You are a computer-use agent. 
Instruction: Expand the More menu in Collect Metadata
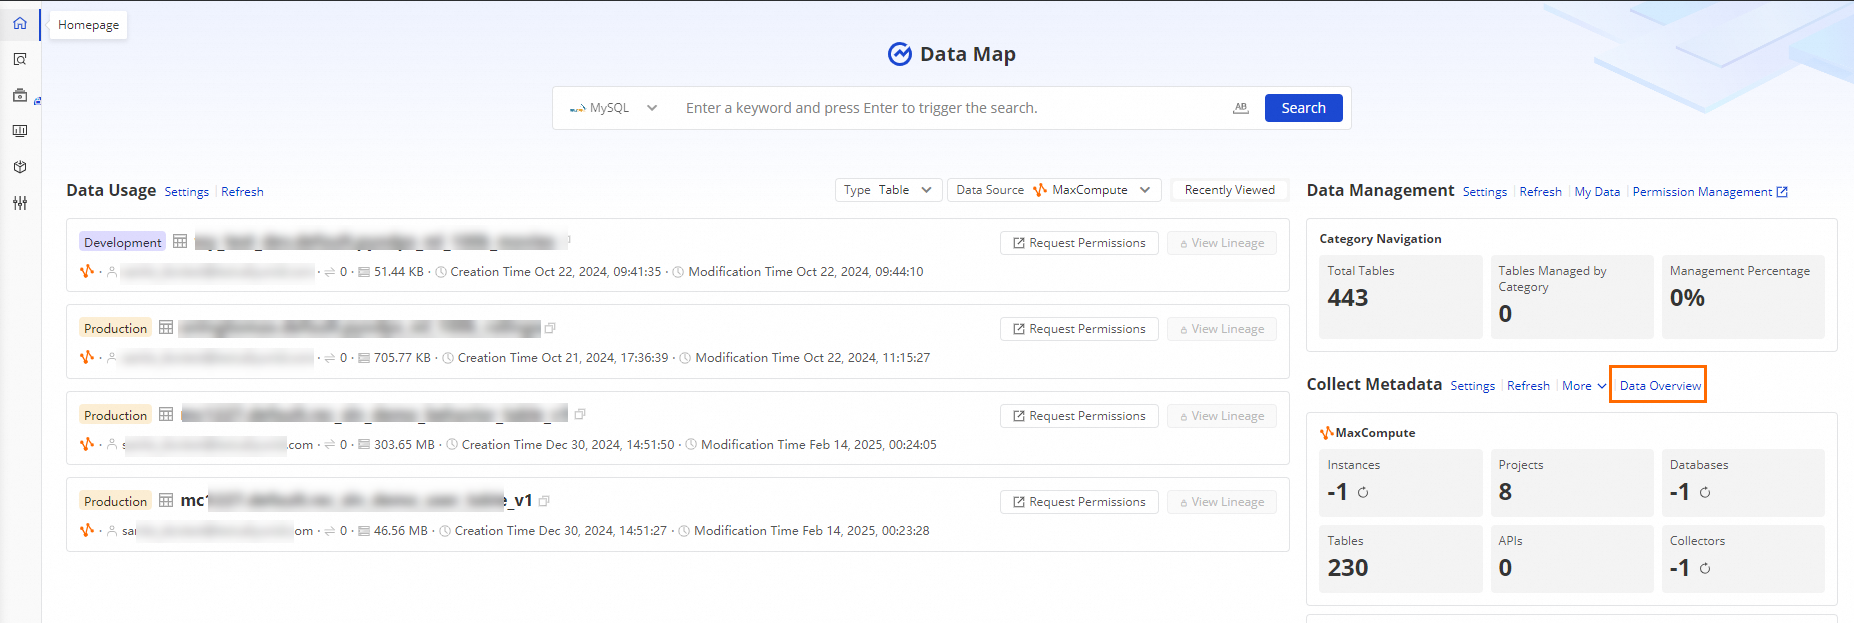1583,386
